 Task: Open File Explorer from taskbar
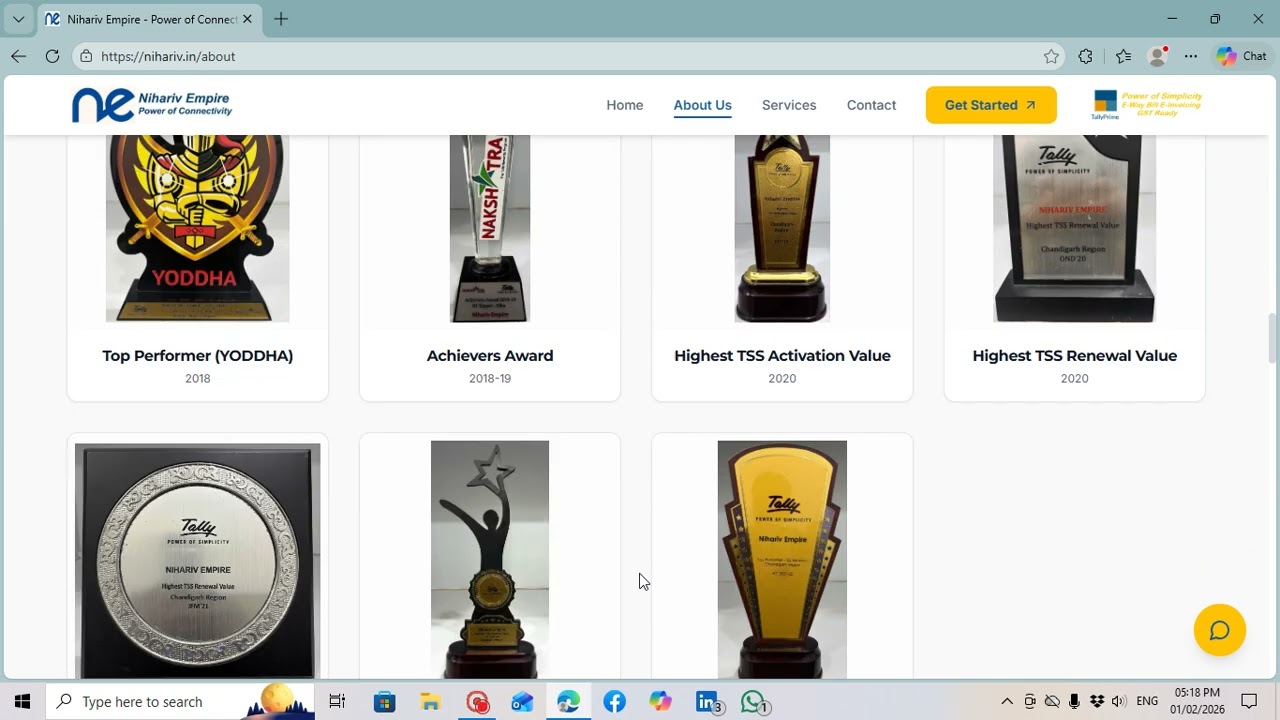tap(430, 702)
